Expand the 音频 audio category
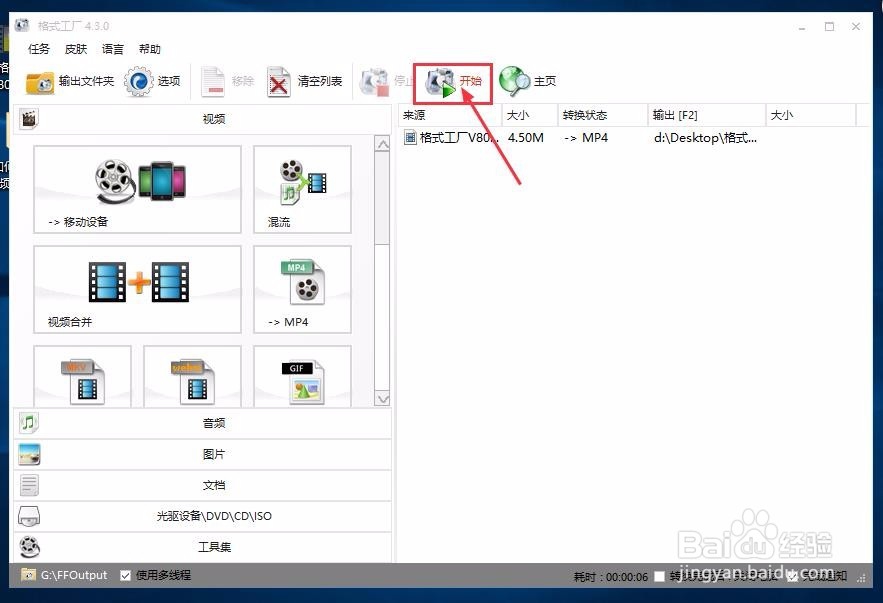 tap(203, 423)
